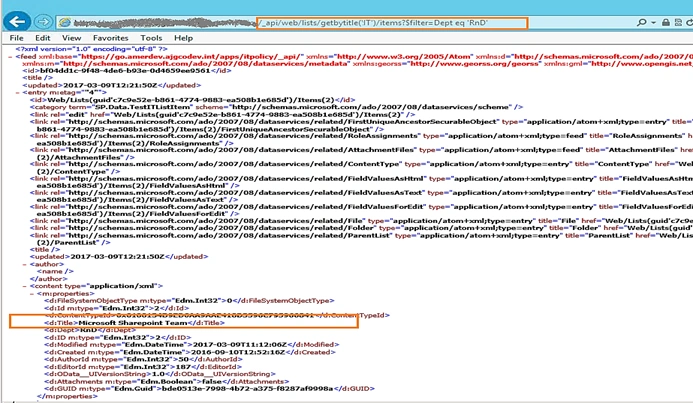The image size is (693, 403).
Task: Open the File menu
Action: [16, 38]
